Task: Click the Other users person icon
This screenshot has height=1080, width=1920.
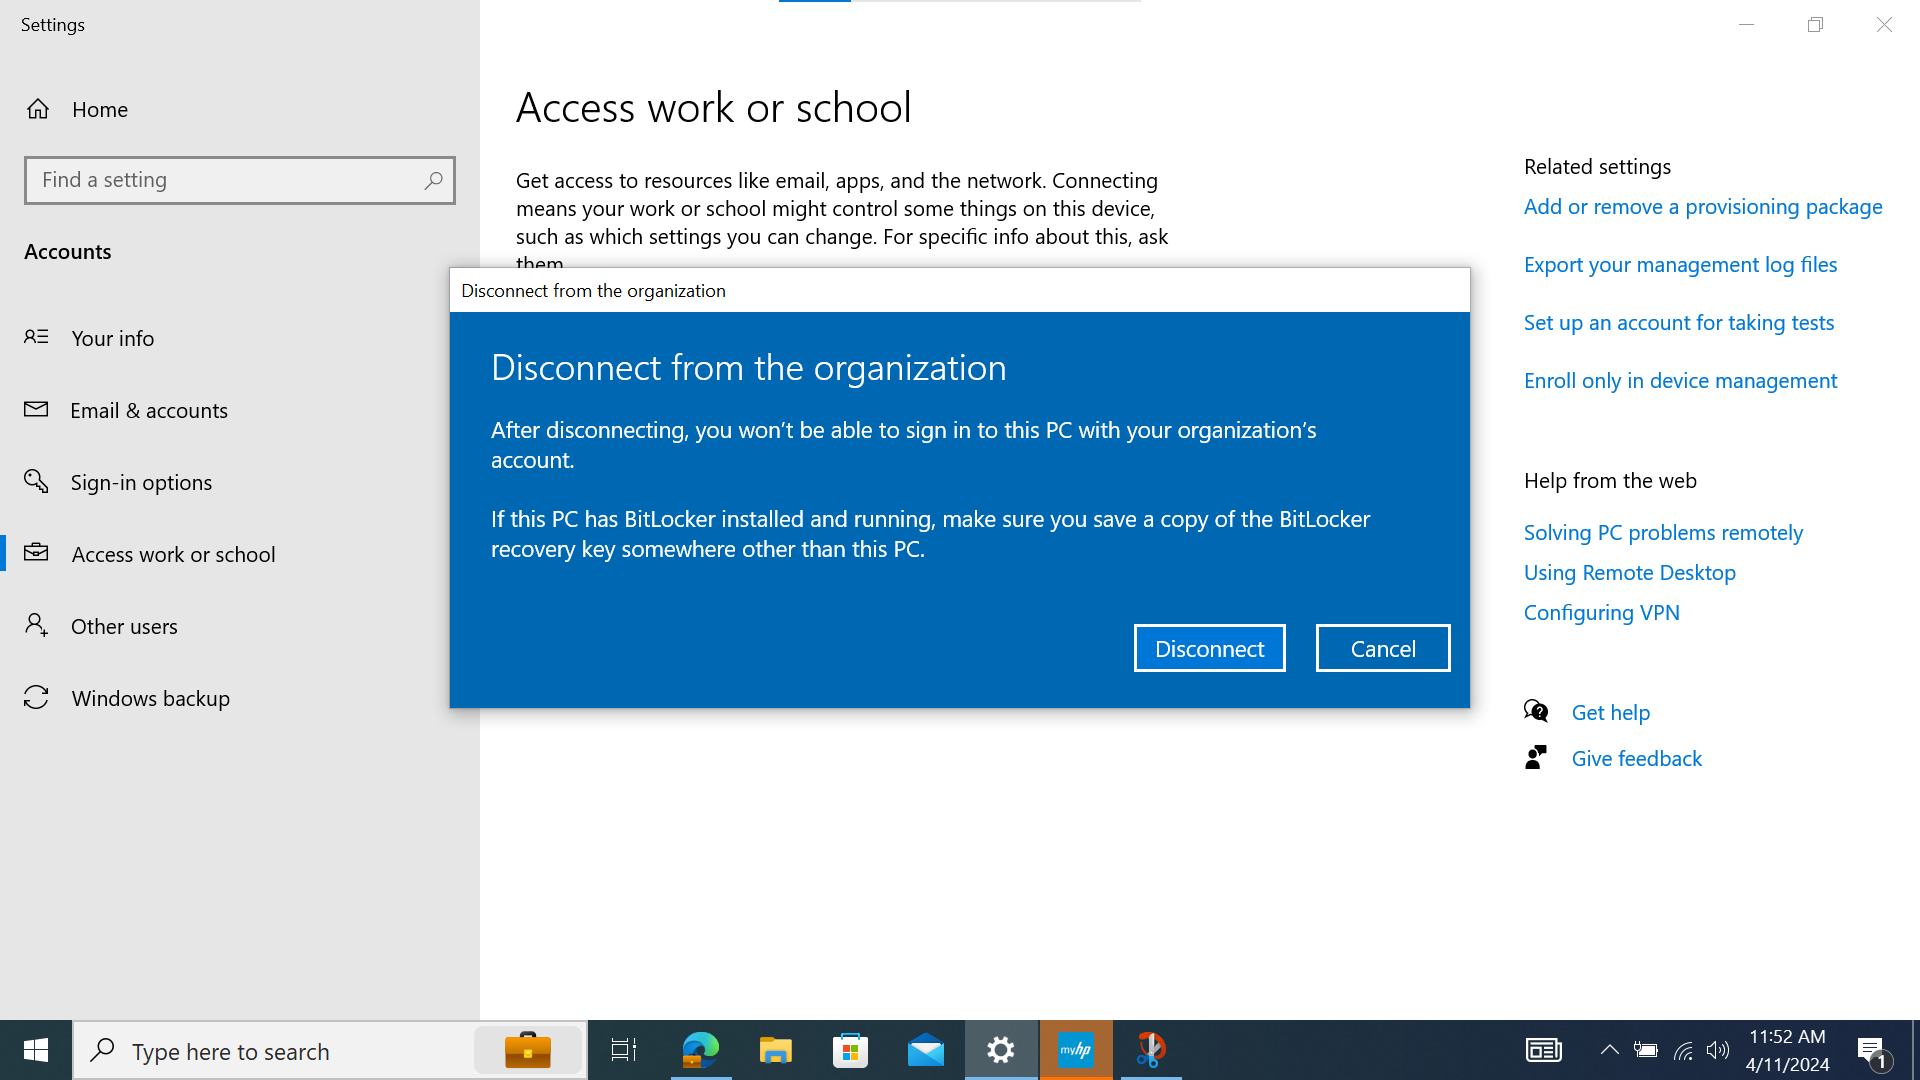Action: click(x=37, y=625)
